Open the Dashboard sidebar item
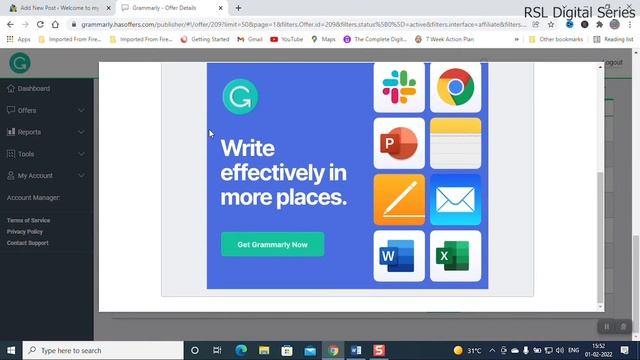Viewport: 640px width, 360px height. click(29, 88)
